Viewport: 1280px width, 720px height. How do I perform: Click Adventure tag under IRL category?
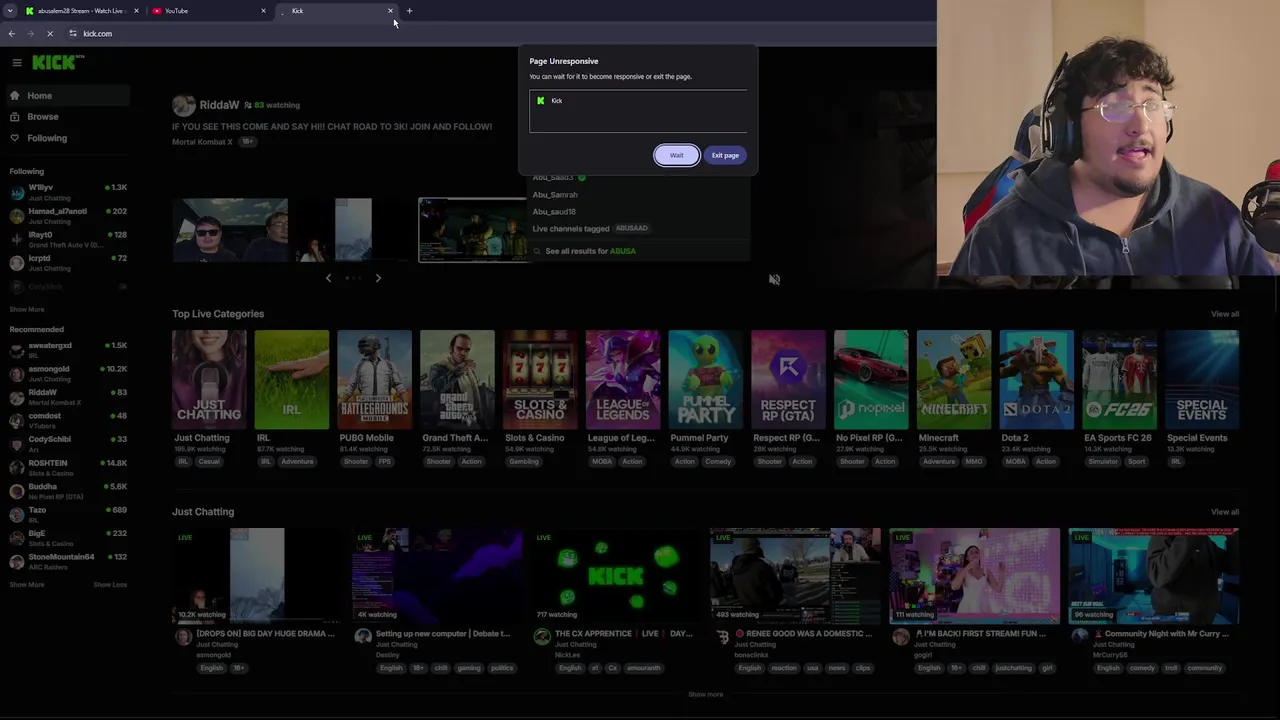point(297,462)
